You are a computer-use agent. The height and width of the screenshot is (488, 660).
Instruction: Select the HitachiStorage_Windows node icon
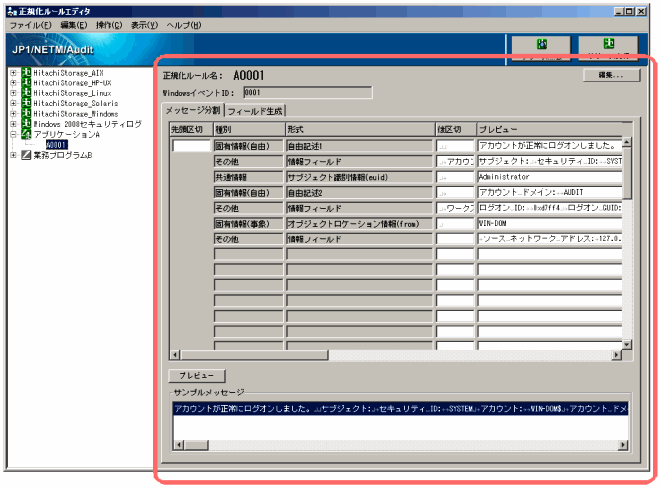click(x=25, y=113)
